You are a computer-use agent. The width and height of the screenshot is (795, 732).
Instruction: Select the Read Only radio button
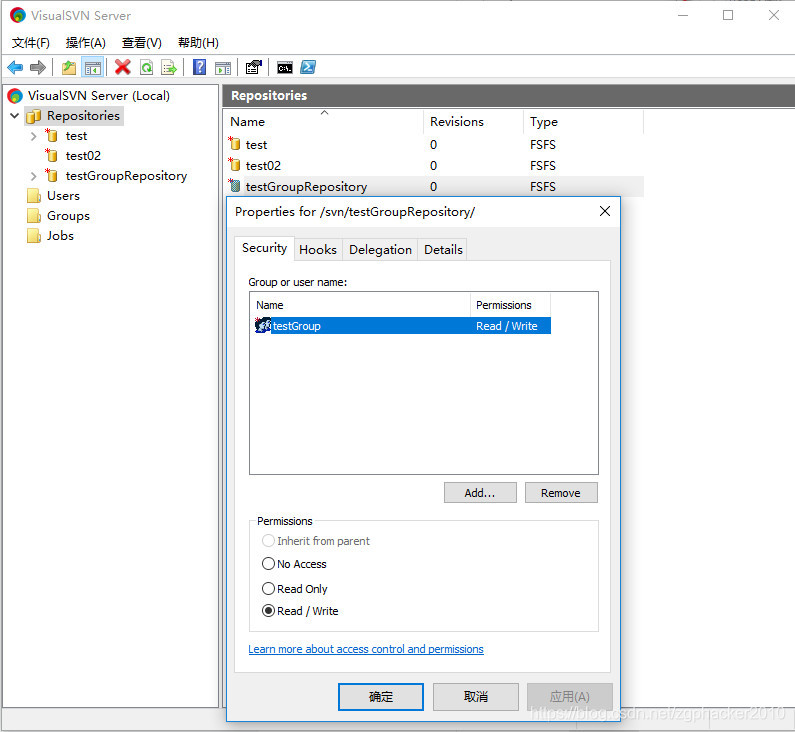(268, 589)
